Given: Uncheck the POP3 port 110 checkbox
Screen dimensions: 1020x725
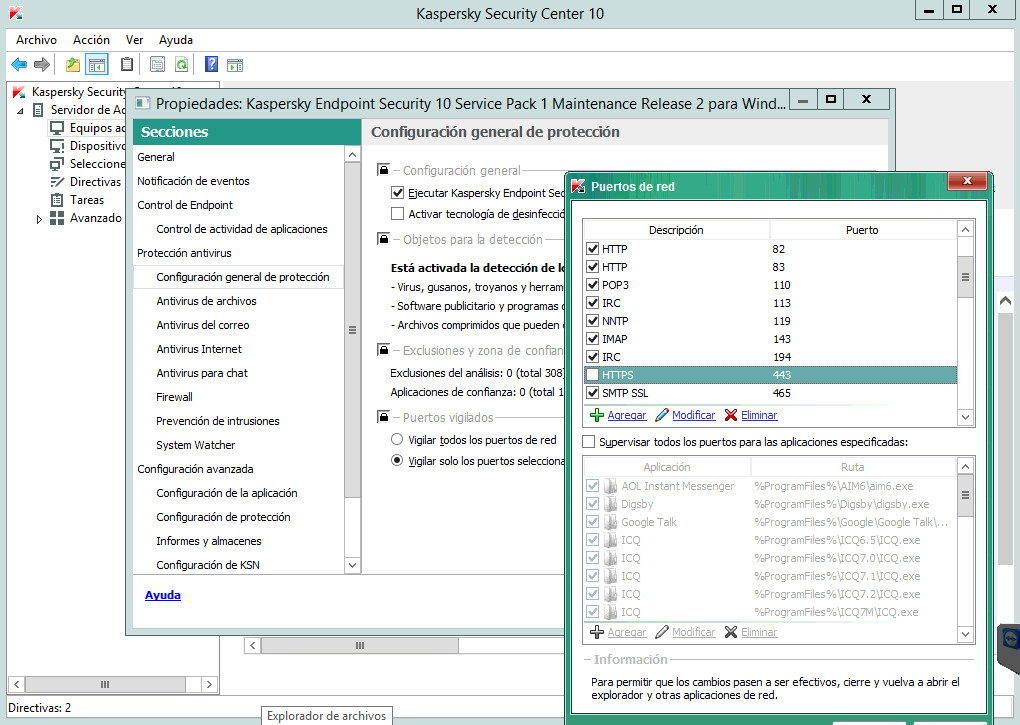Looking at the screenshot, I should (x=592, y=285).
